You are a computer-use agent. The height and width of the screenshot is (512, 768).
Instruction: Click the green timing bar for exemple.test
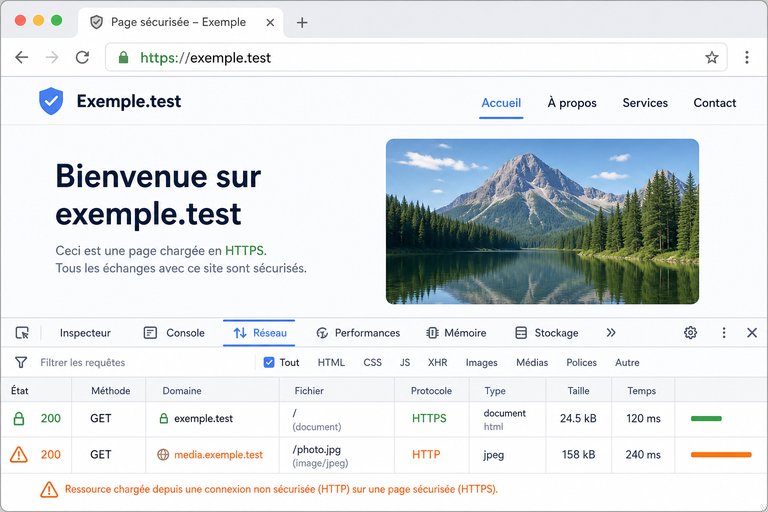click(x=706, y=418)
